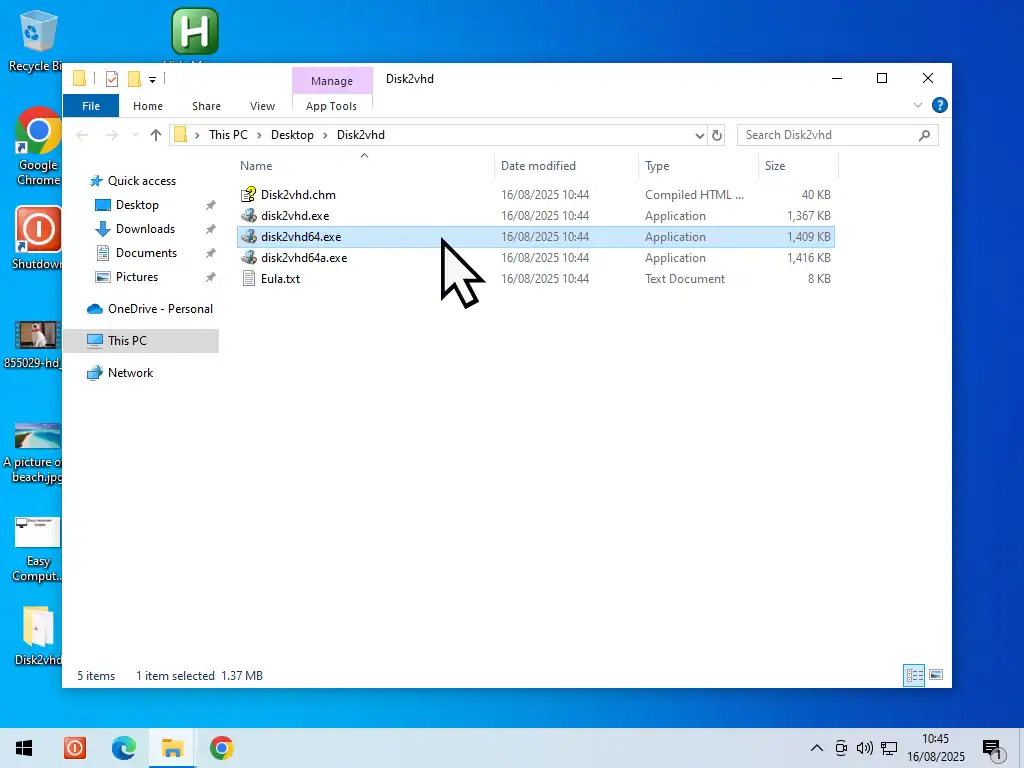
Task: Click the Disk2vhd.chm help file icon
Action: (249, 195)
